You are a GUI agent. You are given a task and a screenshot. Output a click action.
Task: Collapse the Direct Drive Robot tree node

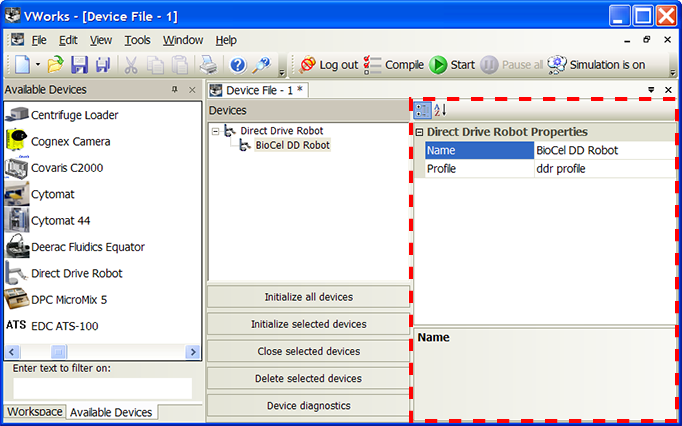click(216, 131)
